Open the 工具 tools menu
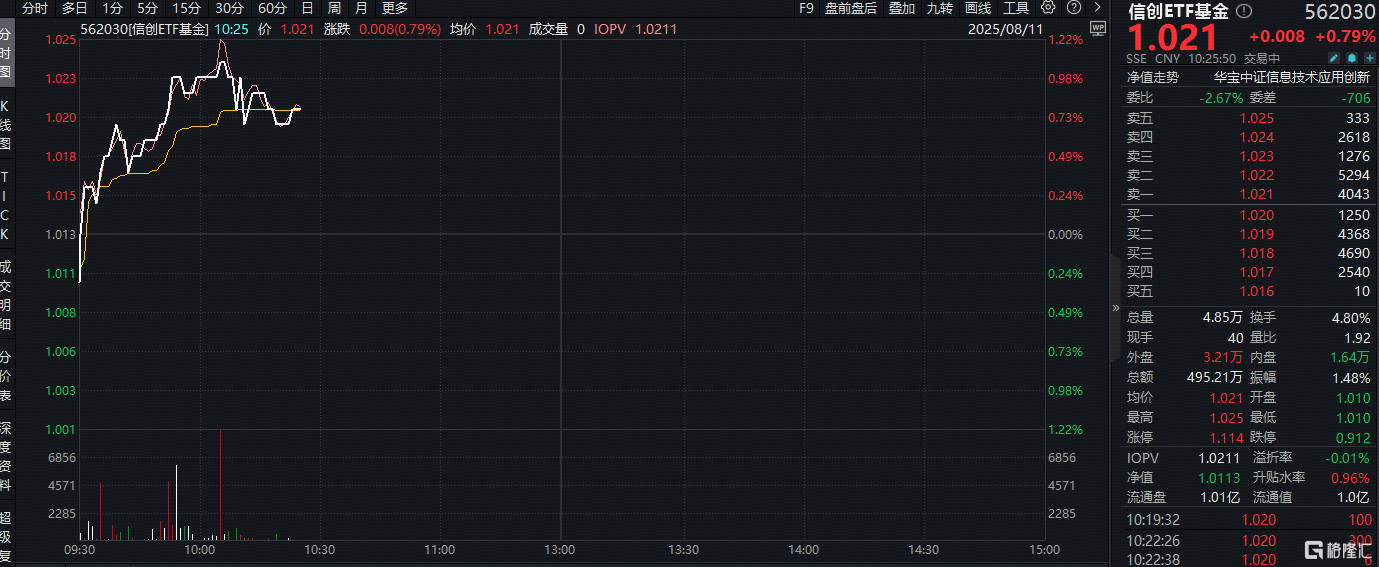The width and height of the screenshot is (1379, 567). 1016,8
